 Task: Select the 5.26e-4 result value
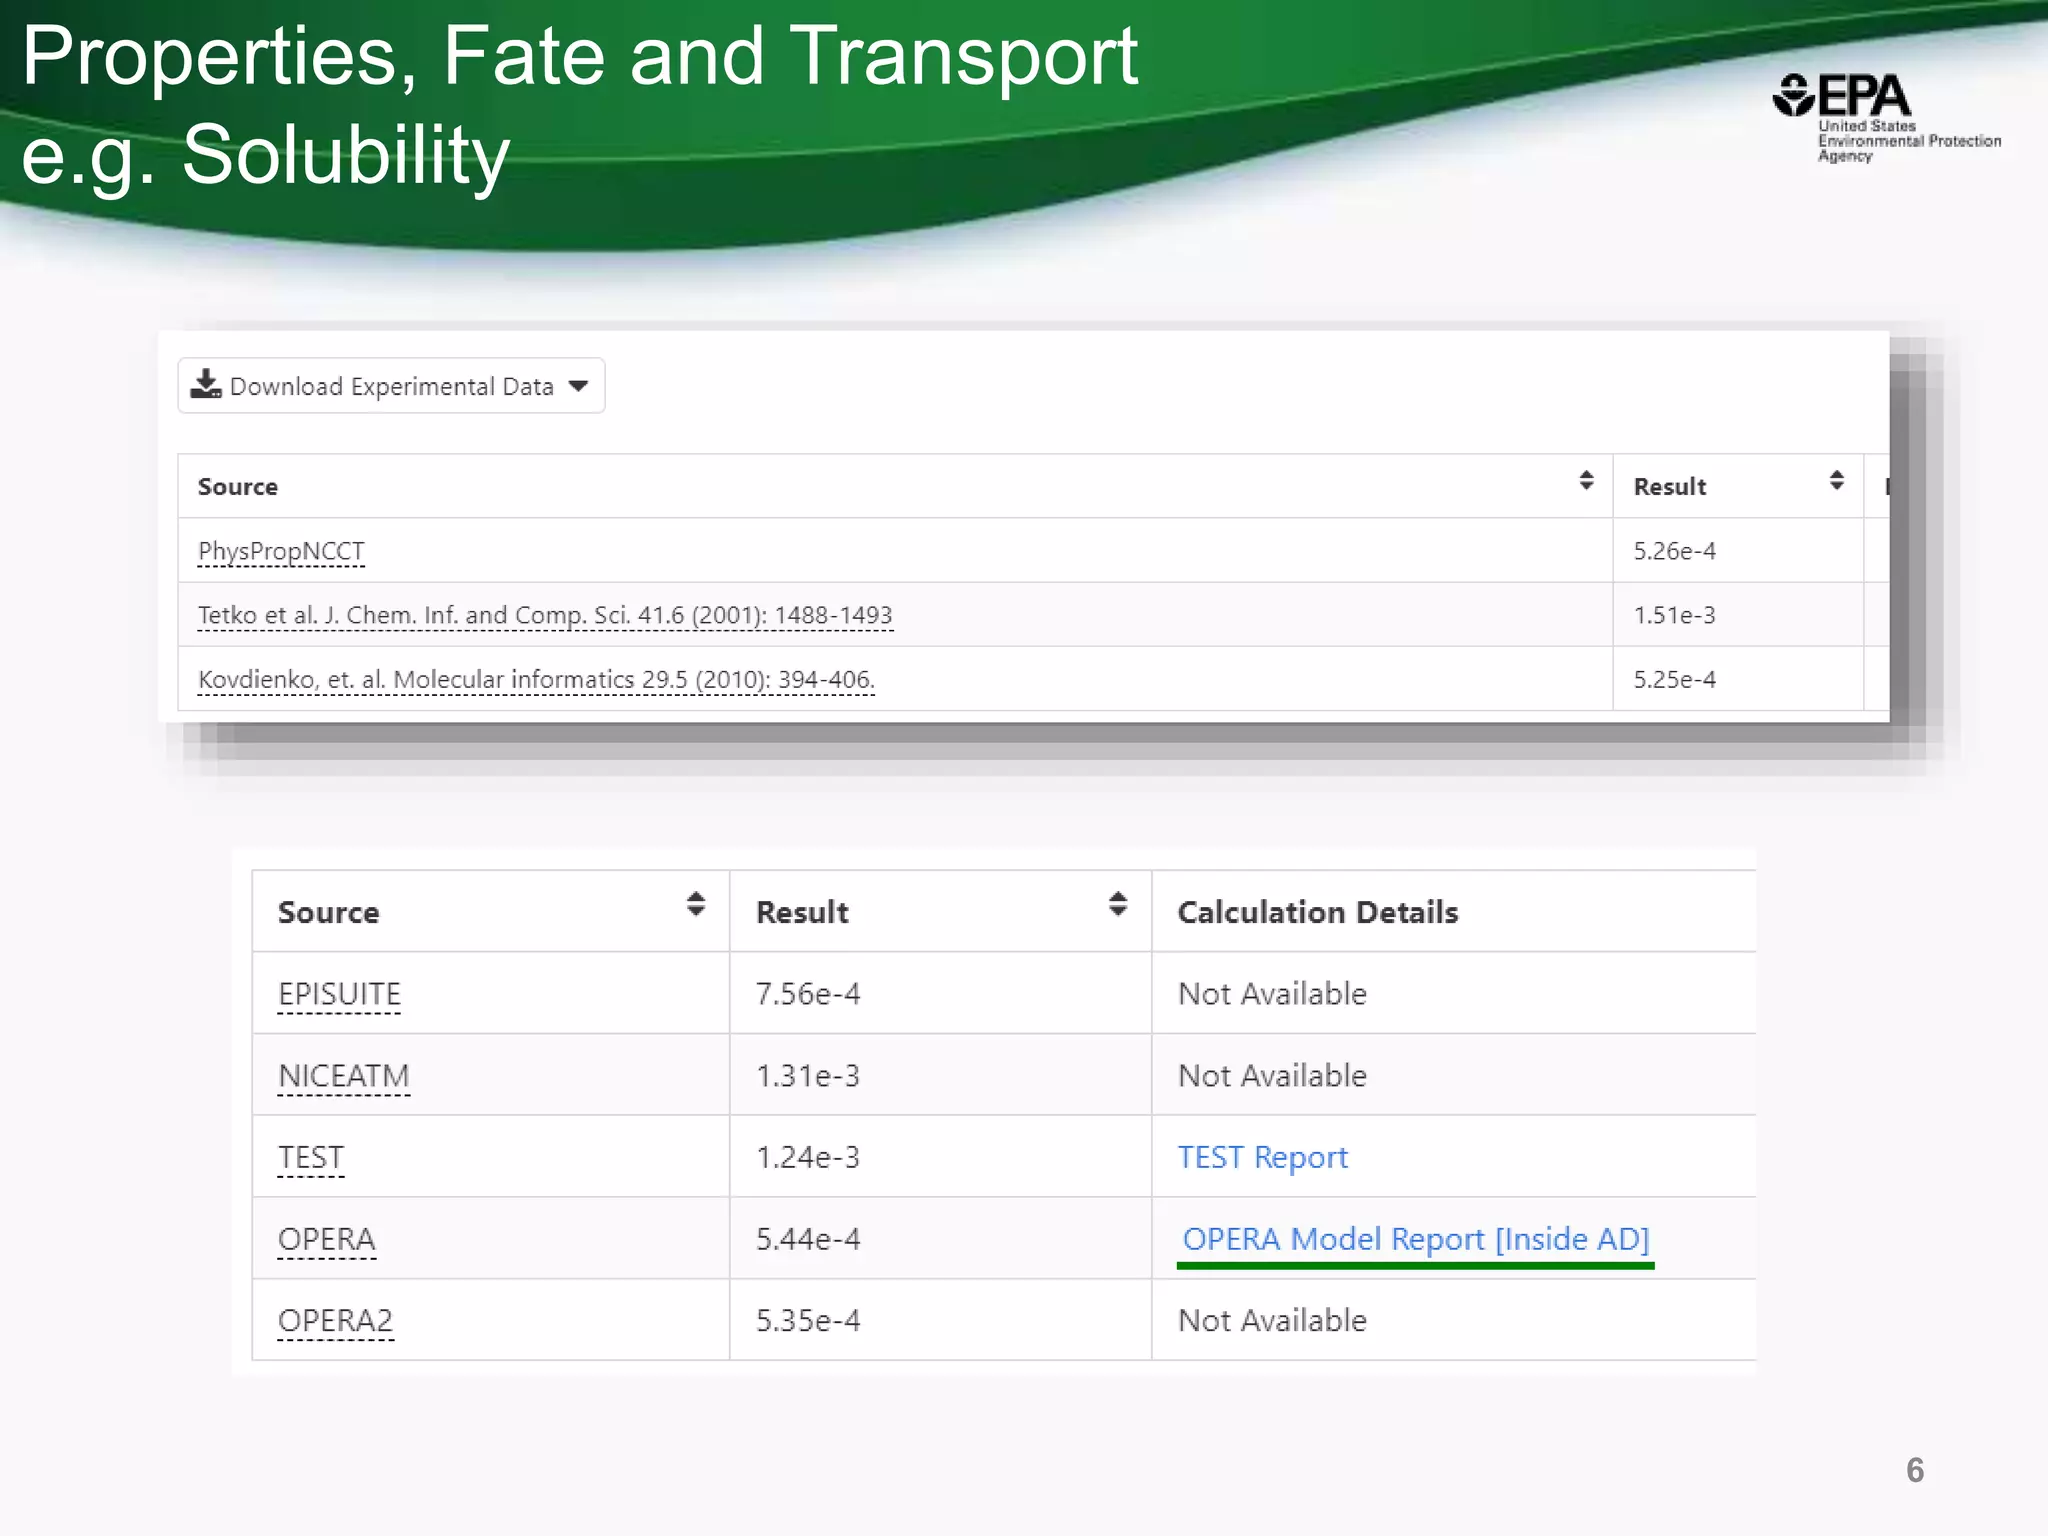tap(1675, 551)
